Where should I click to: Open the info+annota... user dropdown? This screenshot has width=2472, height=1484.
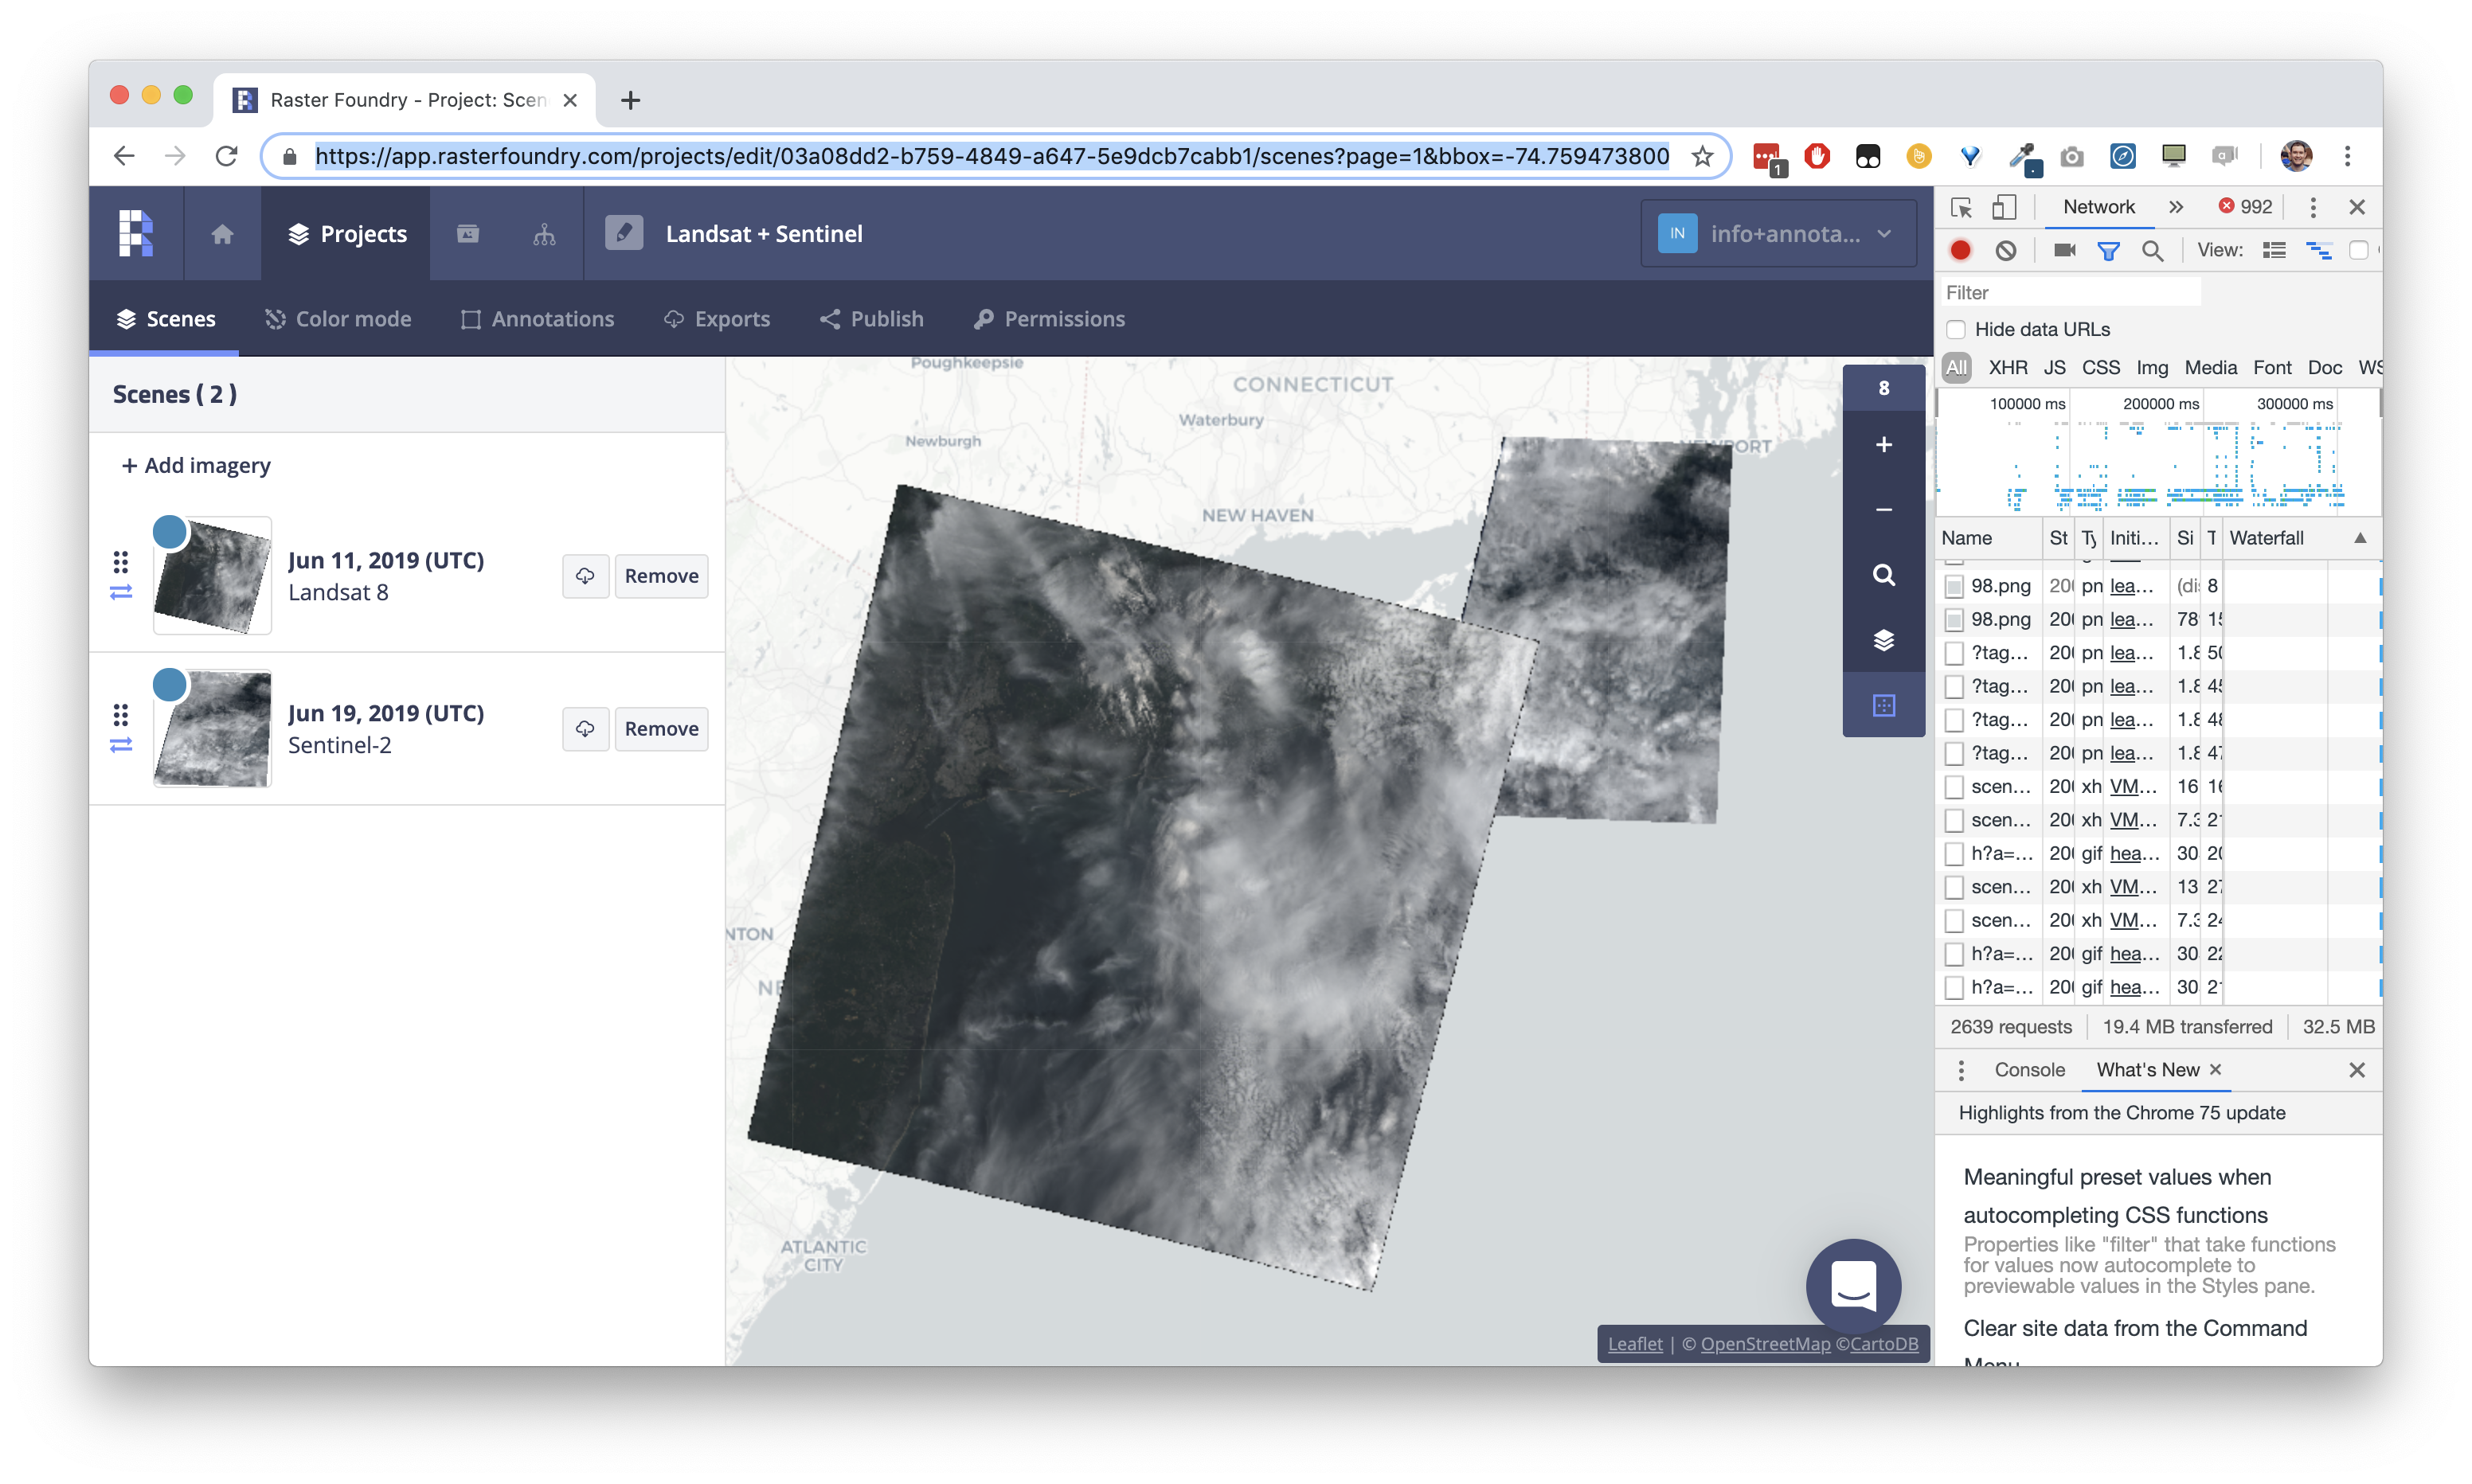1778,234
